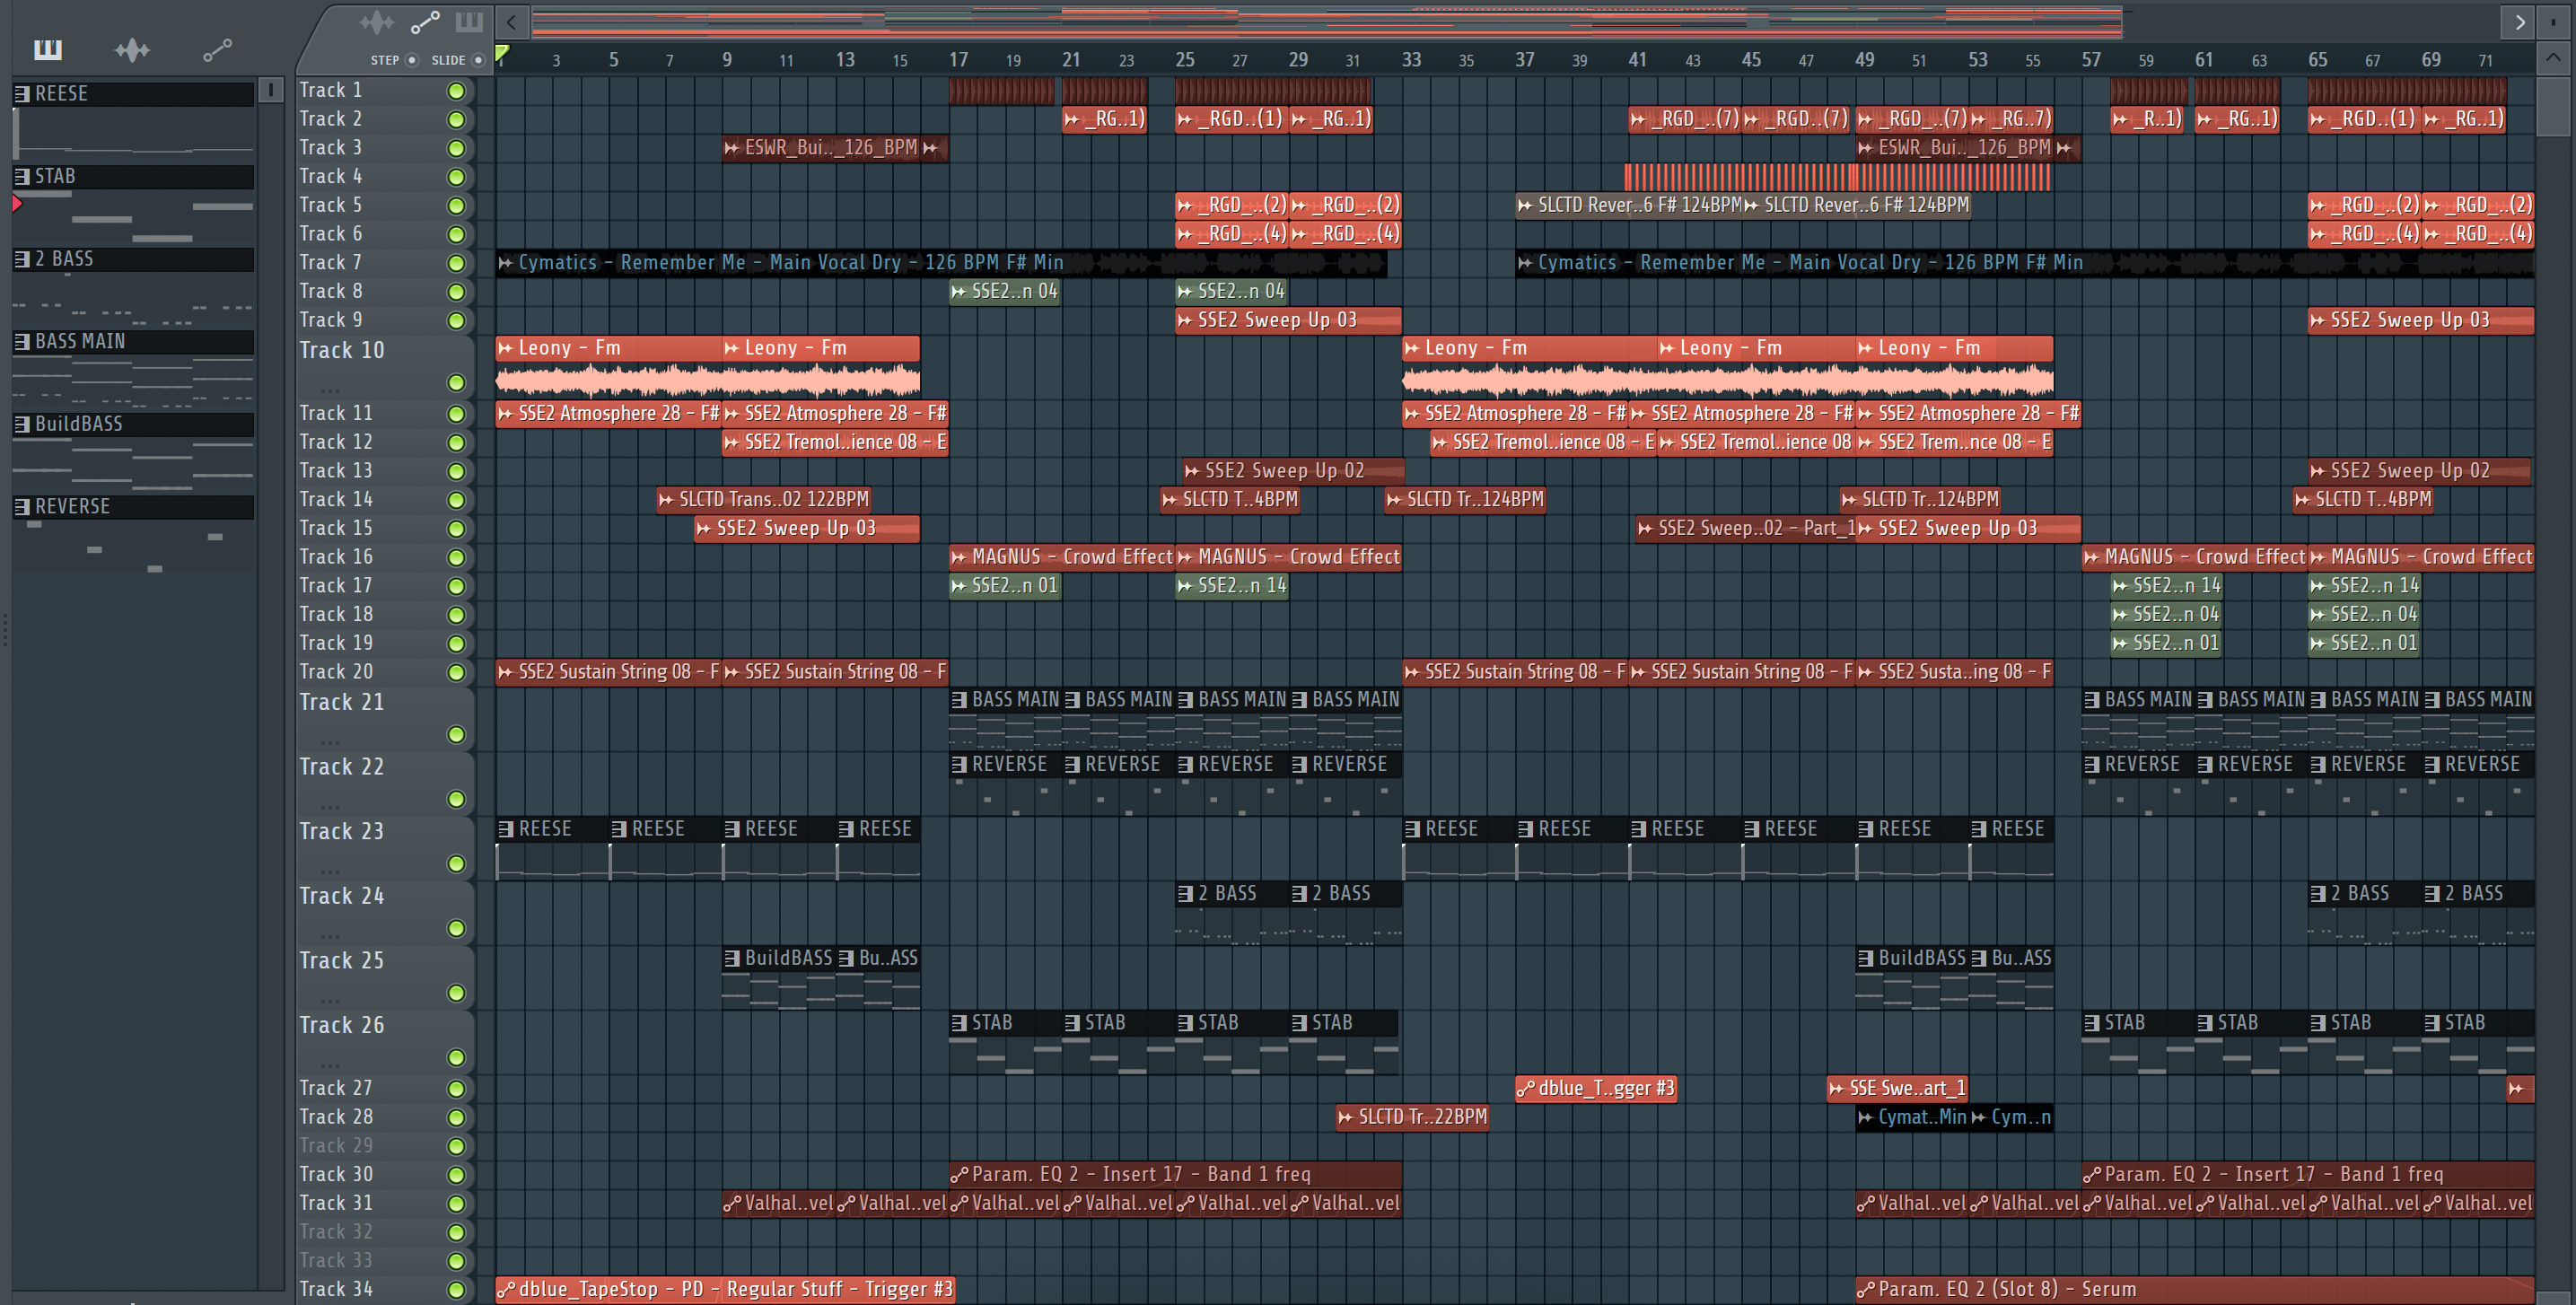This screenshot has width=2576, height=1305.
Task: Click the Track 28 header label
Action: [335, 1117]
